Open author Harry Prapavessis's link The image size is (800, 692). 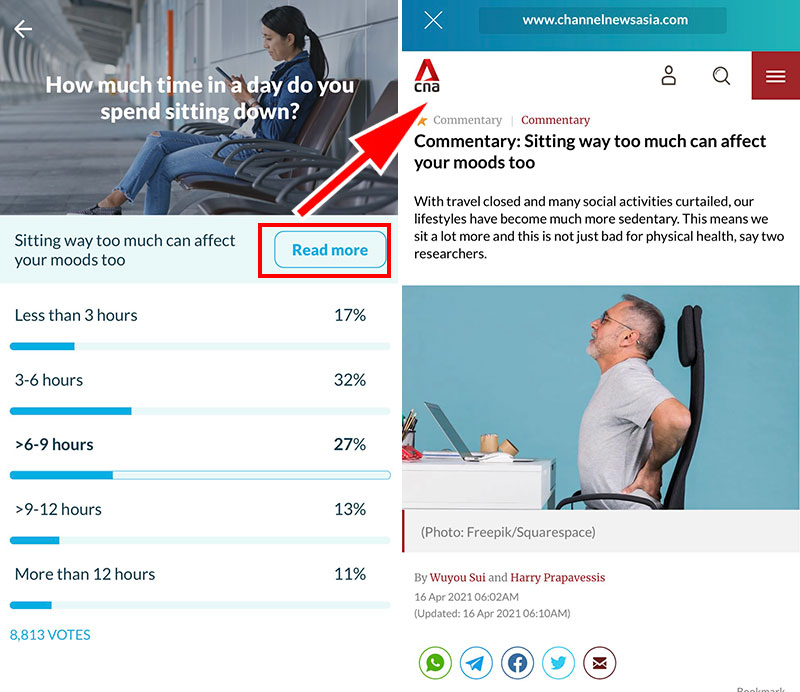pos(558,577)
